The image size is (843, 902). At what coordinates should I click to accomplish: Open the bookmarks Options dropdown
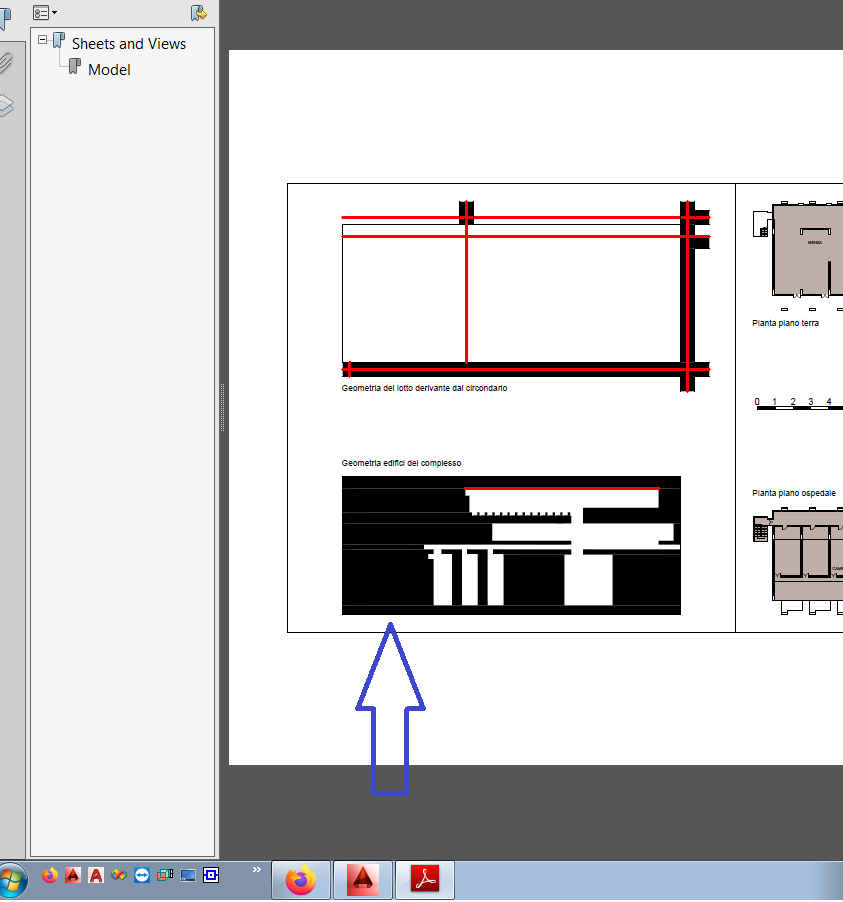[x=44, y=12]
